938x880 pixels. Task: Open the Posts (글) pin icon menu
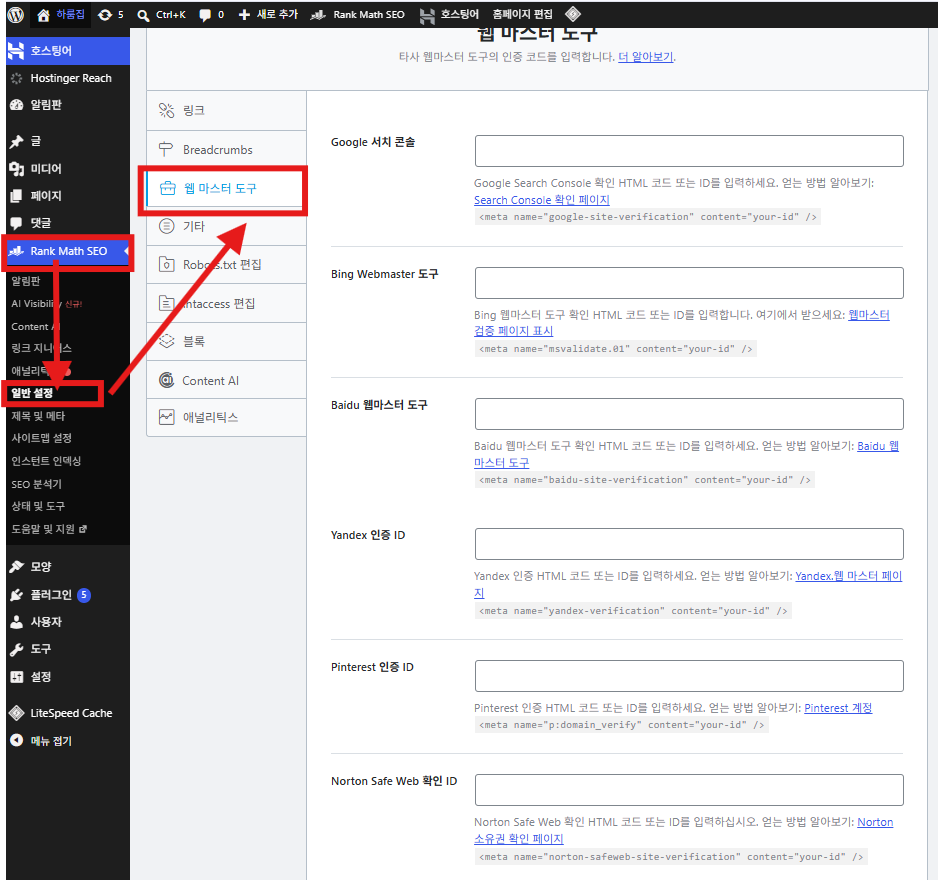tap(68, 141)
